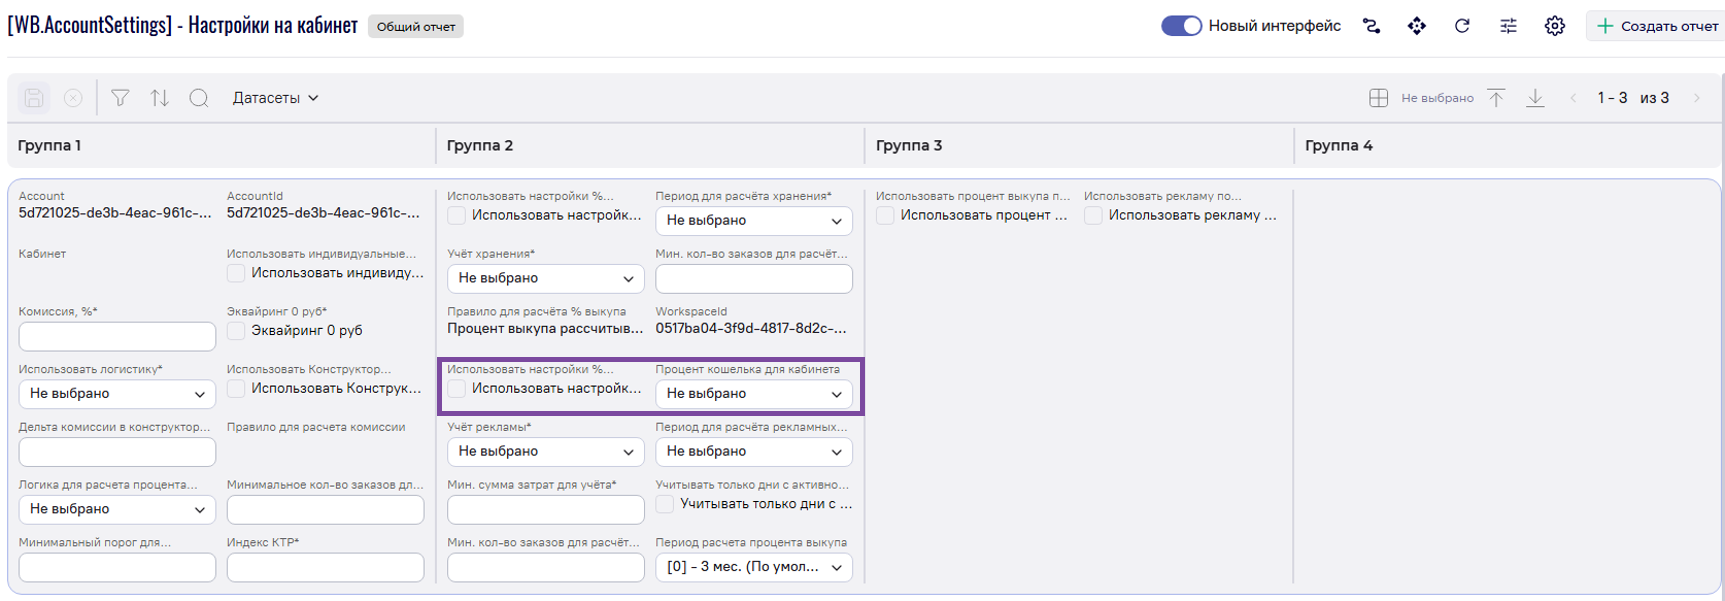Click the Комиссия, % input field
Screen dimensions: 1725x601
point(117,336)
